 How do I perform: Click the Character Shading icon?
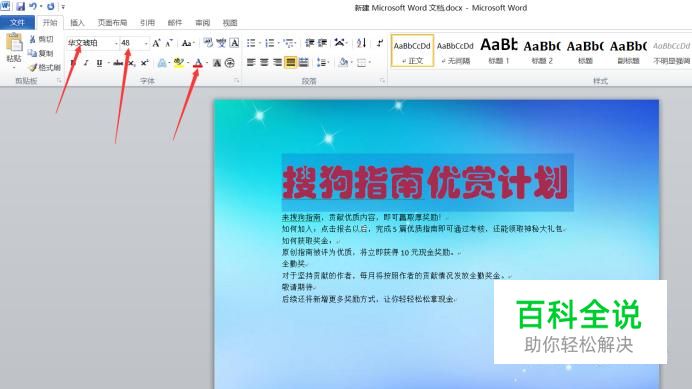click(x=217, y=63)
